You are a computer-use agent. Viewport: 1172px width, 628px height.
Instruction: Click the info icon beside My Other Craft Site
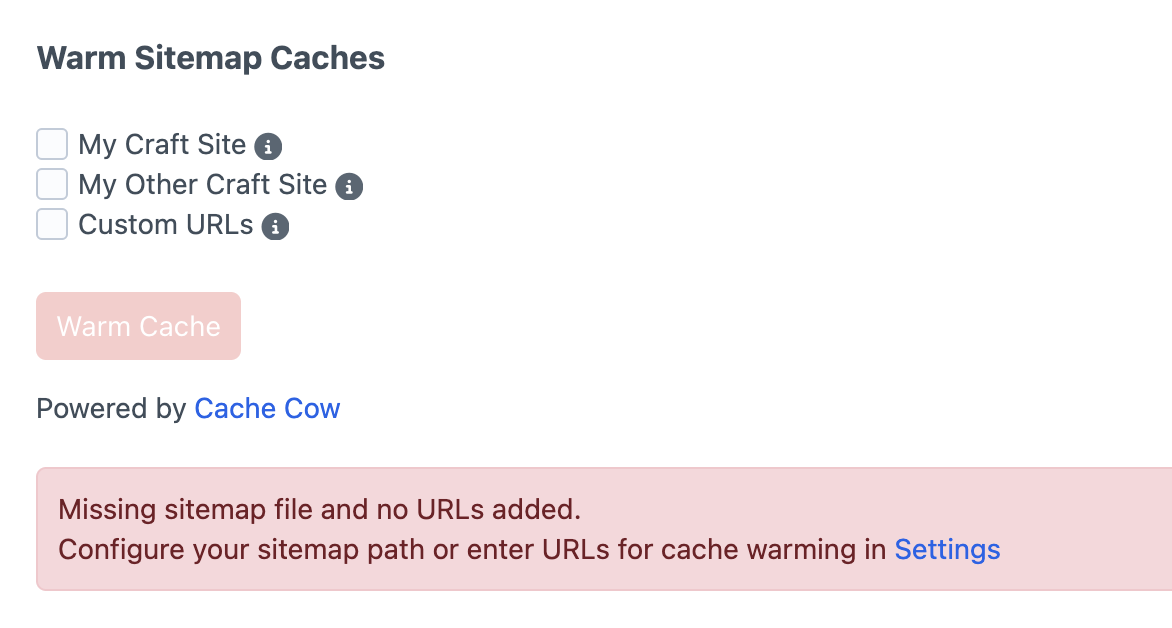349,187
